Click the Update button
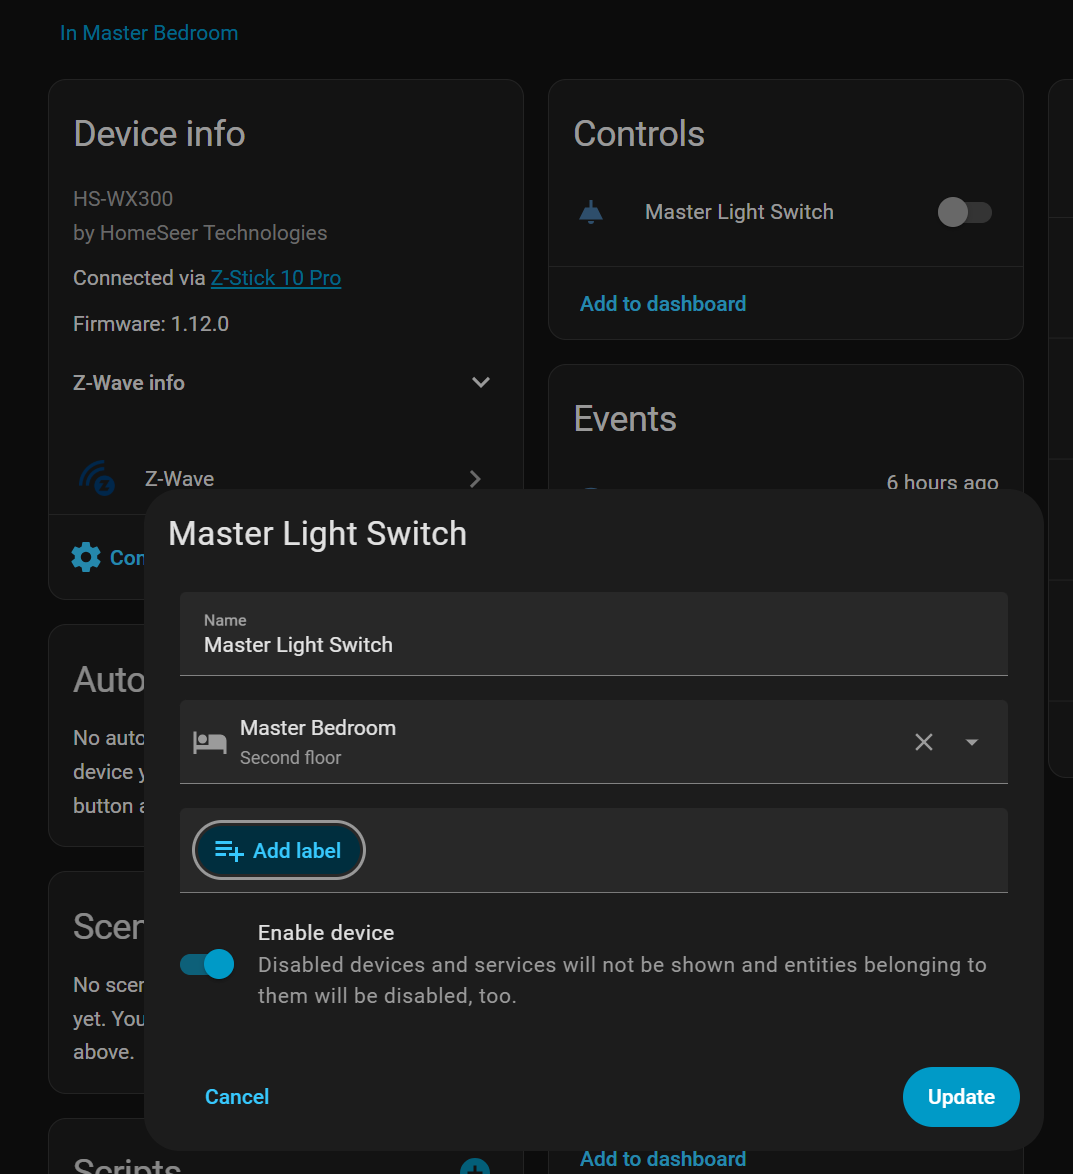1073x1174 pixels. [961, 1097]
